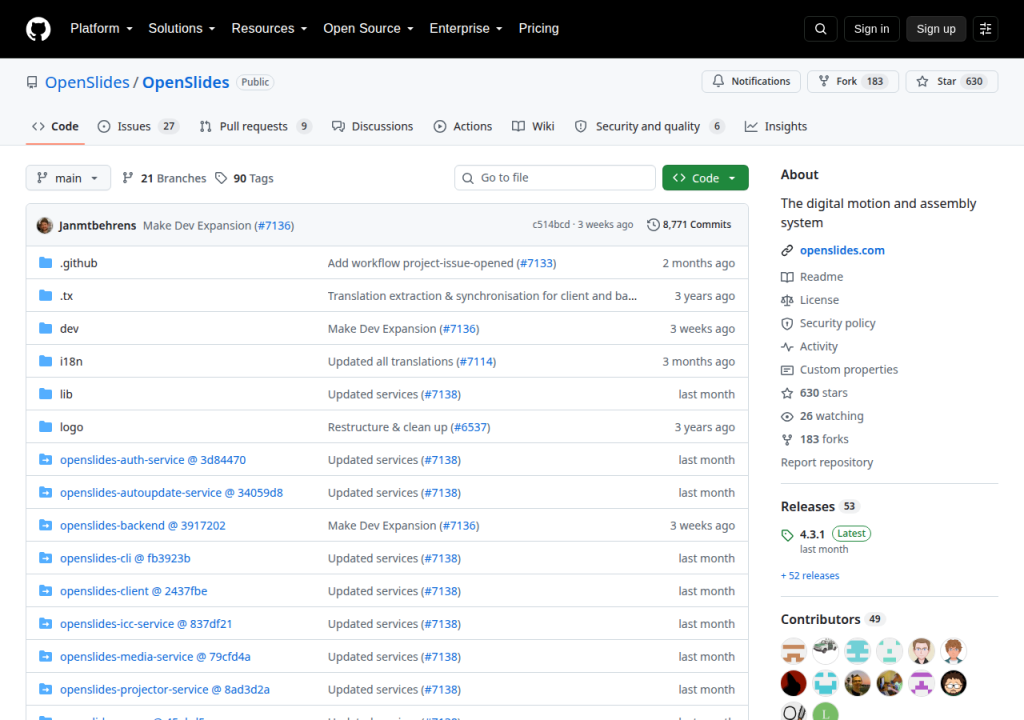
Task: Open the green Code dropdown button
Action: coord(705,178)
